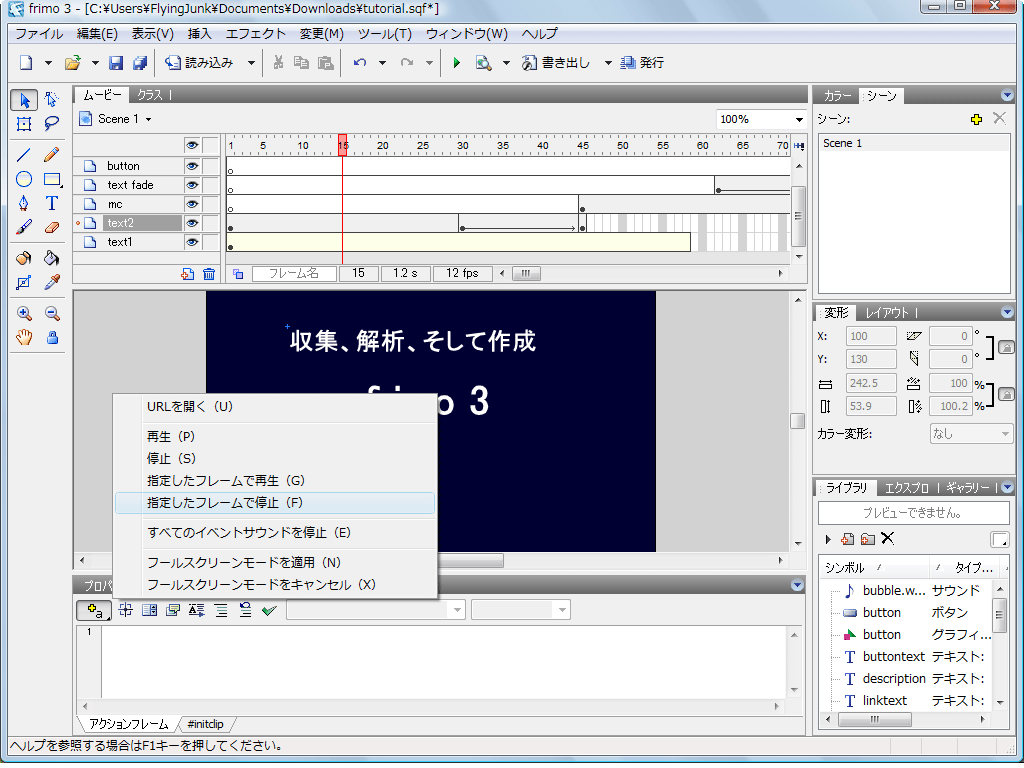
Task: Select the Text tool
Action: pyautogui.click(x=52, y=203)
